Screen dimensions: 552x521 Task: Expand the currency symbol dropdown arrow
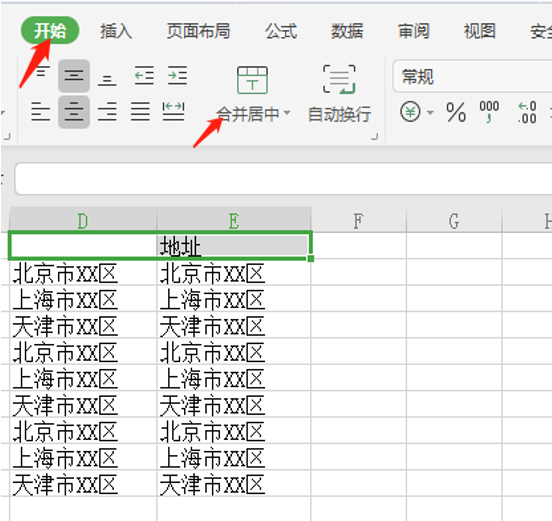(430, 113)
